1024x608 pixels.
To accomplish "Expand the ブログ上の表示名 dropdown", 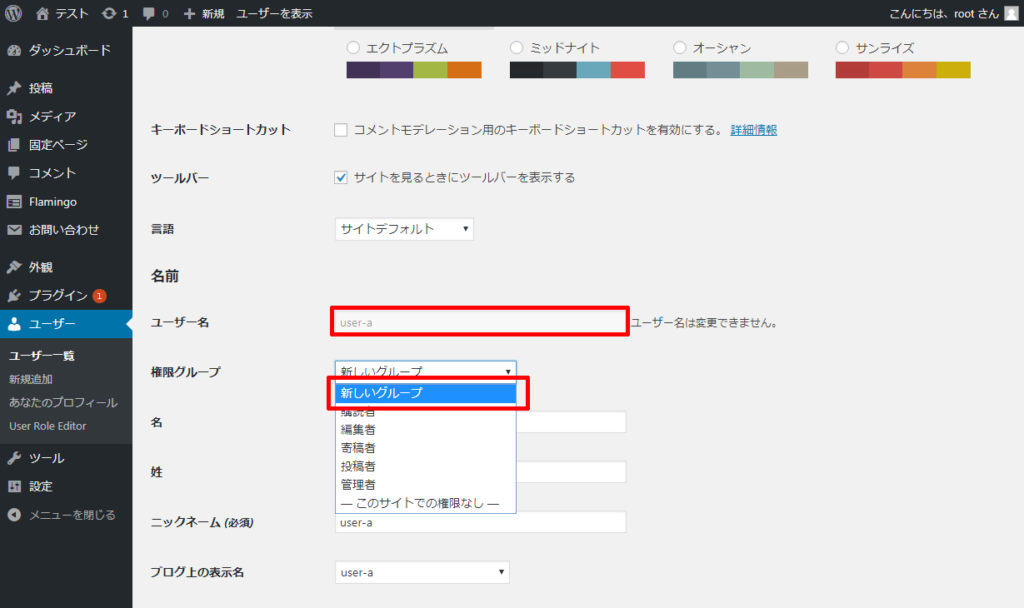I will tap(422, 572).
